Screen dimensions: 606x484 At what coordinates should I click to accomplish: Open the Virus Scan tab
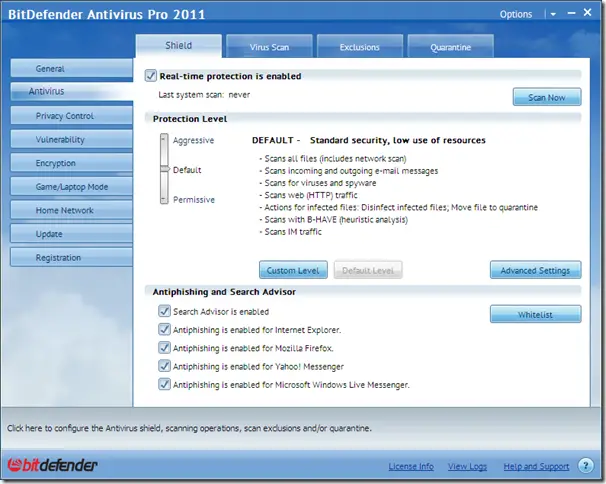pyautogui.click(x=269, y=47)
